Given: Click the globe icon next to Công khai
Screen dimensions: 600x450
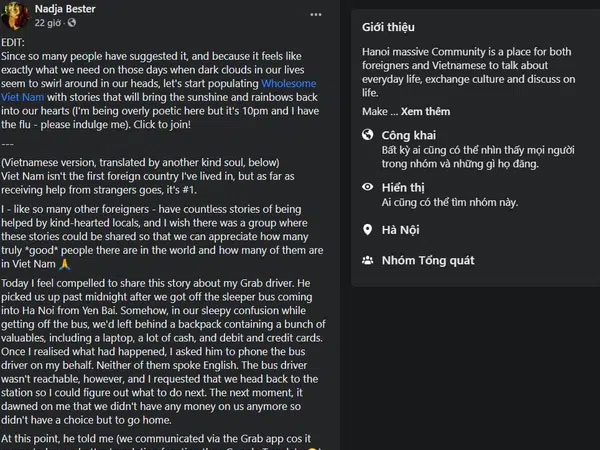Looking at the screenshot, I should [x=367, y=135].
